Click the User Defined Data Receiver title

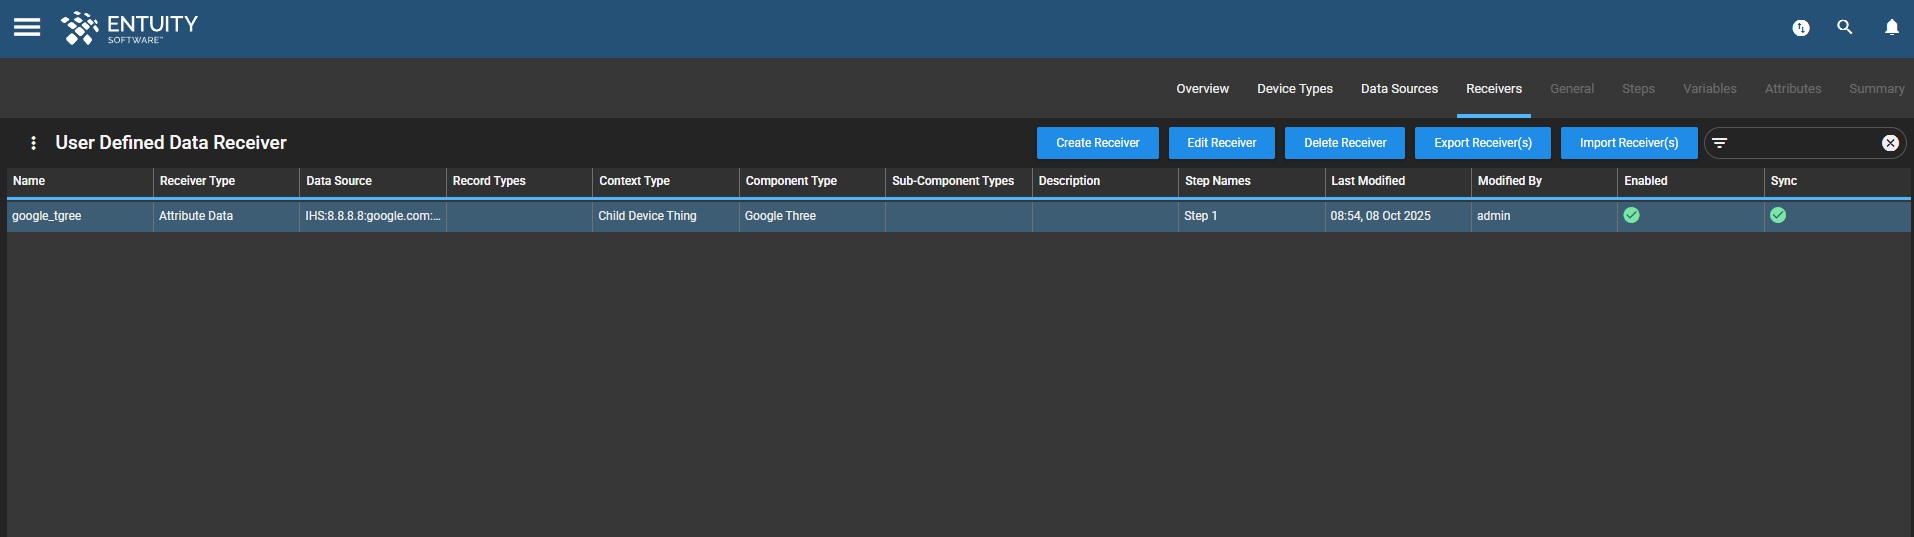coord(171,143)
